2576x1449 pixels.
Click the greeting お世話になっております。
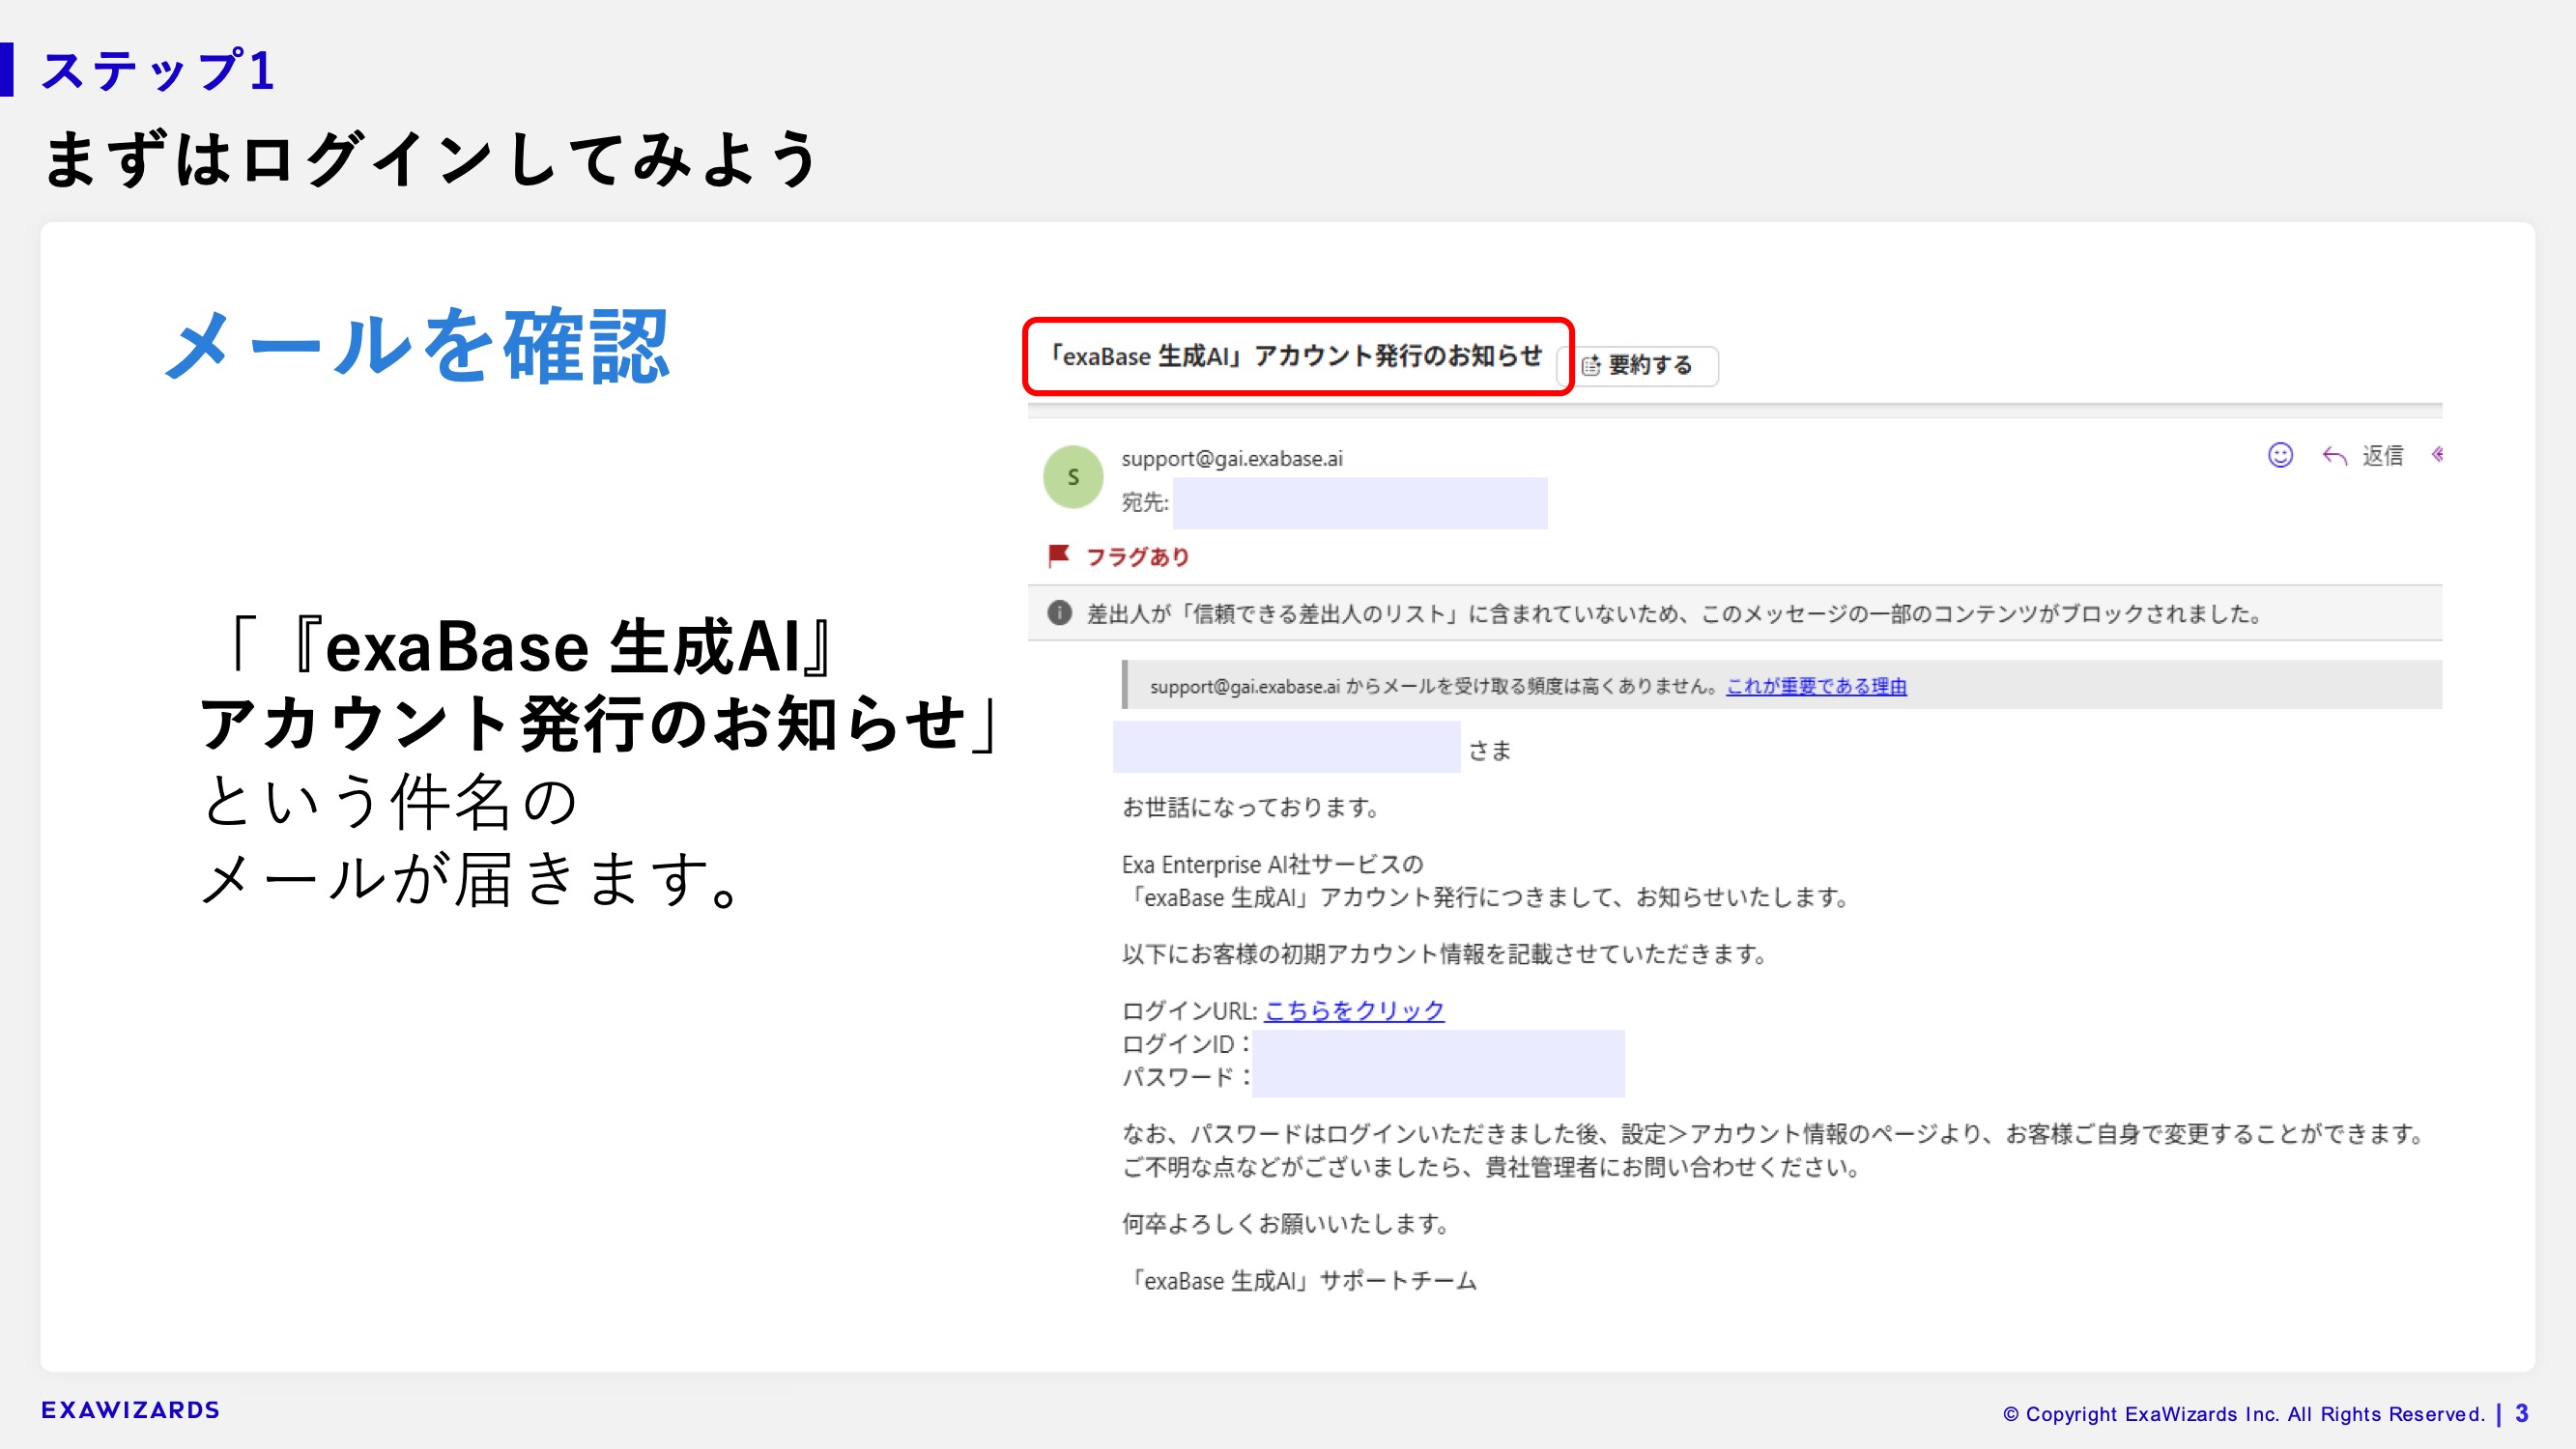[1251, 807]
